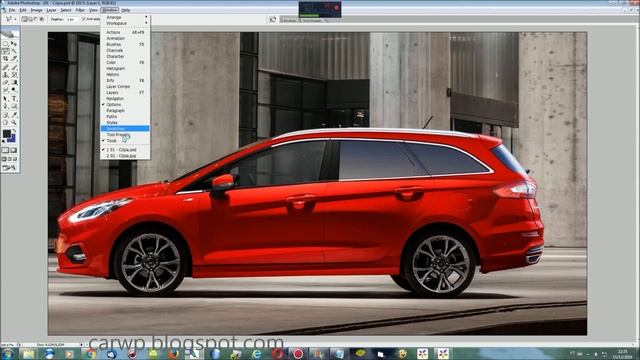The image size is (640, 360).
Task: Expand the Workspace submenu
Action: [x=125, y=23]
